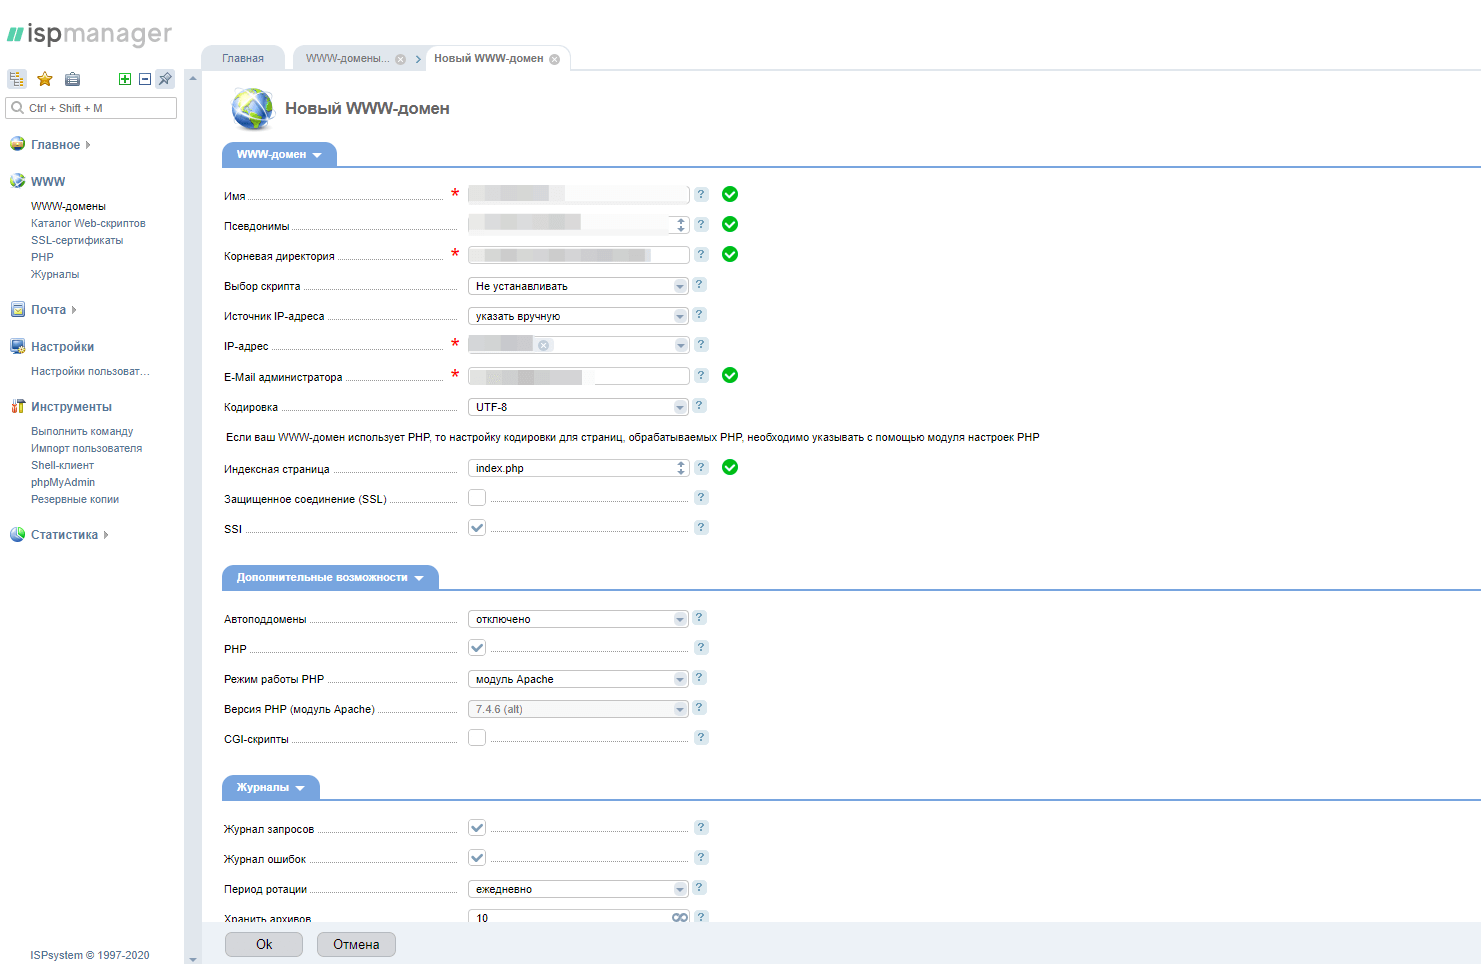This screenshot has height=964, width=1481.
Task: Click the green plus expand-all icon
Action: pyautogui.click(x=125, y=79)
